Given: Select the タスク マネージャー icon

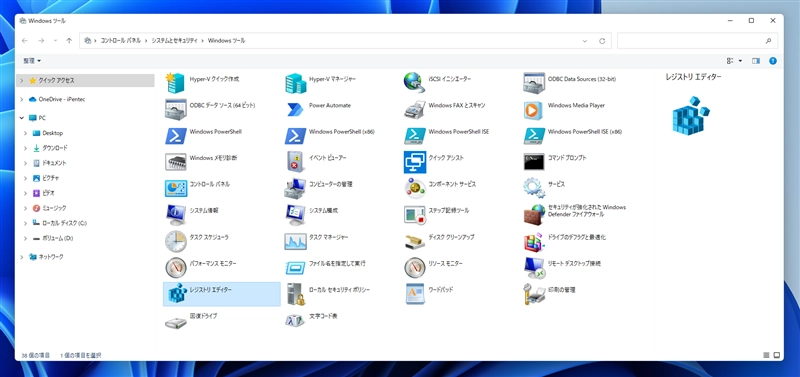Looking at the screenshot, I should (x=295, y=241).
